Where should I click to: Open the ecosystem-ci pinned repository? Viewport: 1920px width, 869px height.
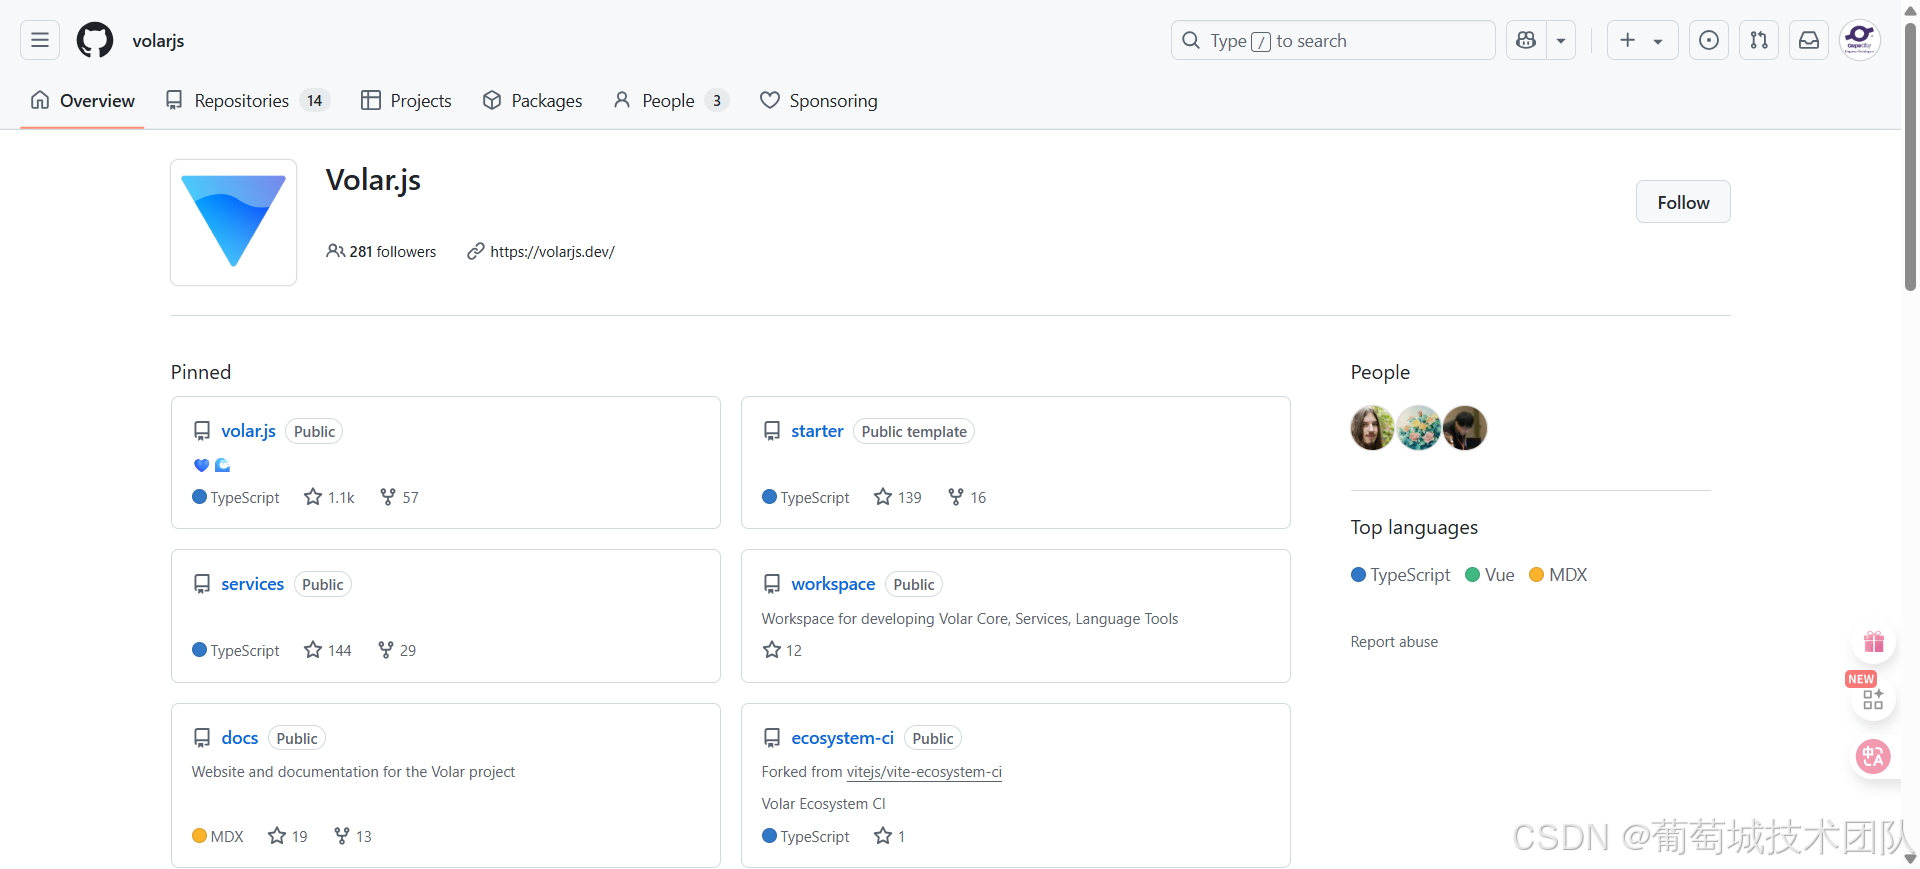pyautogui.click(x=842, y=738)
